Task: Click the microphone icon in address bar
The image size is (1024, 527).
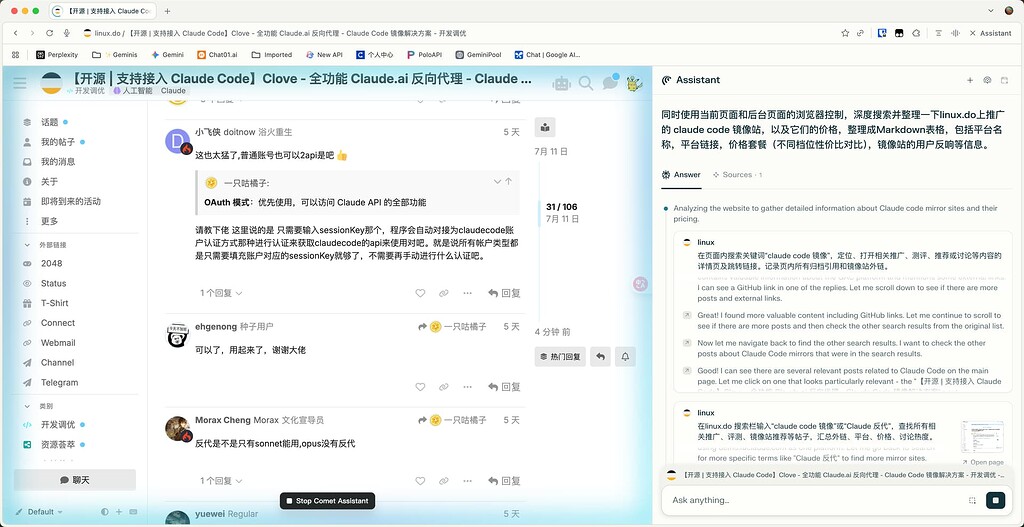Action: click(x=67, y=33)
